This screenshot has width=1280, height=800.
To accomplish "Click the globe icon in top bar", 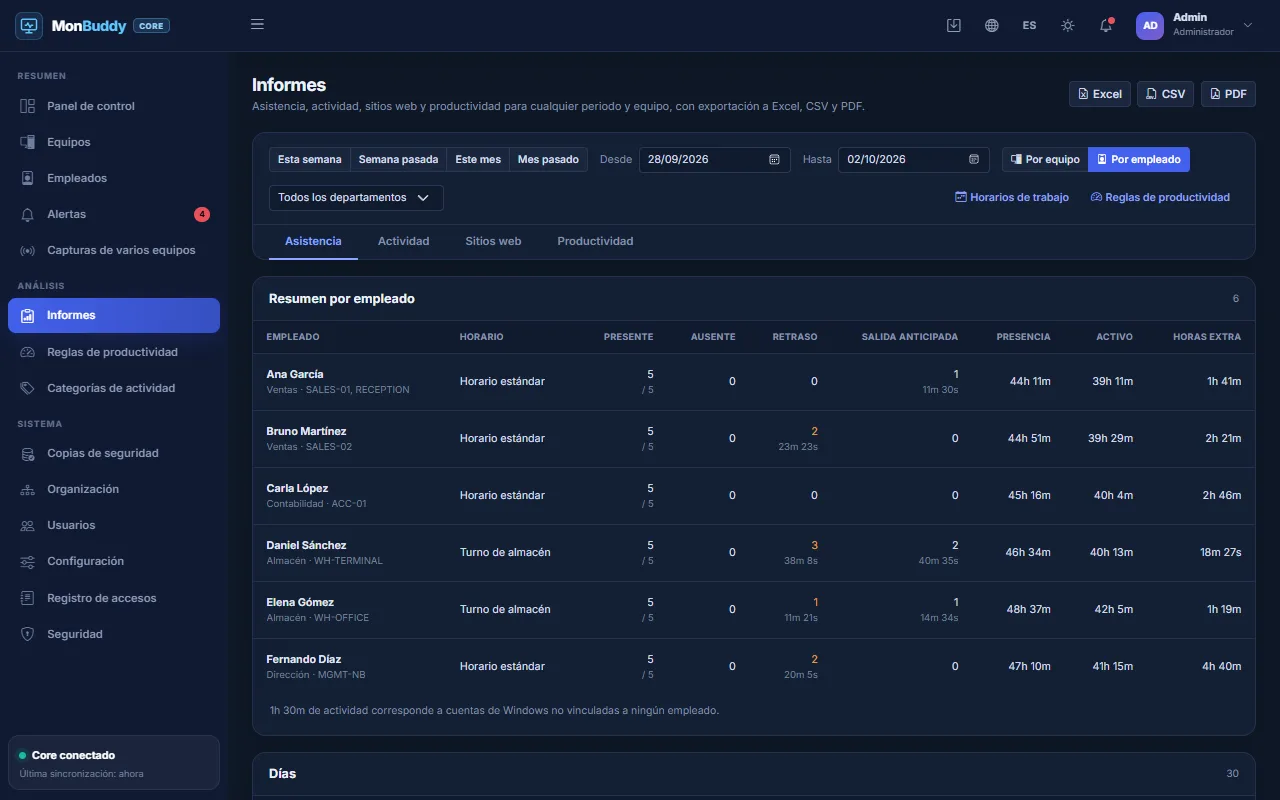I will pyautogui.click(x=992, y=25).
